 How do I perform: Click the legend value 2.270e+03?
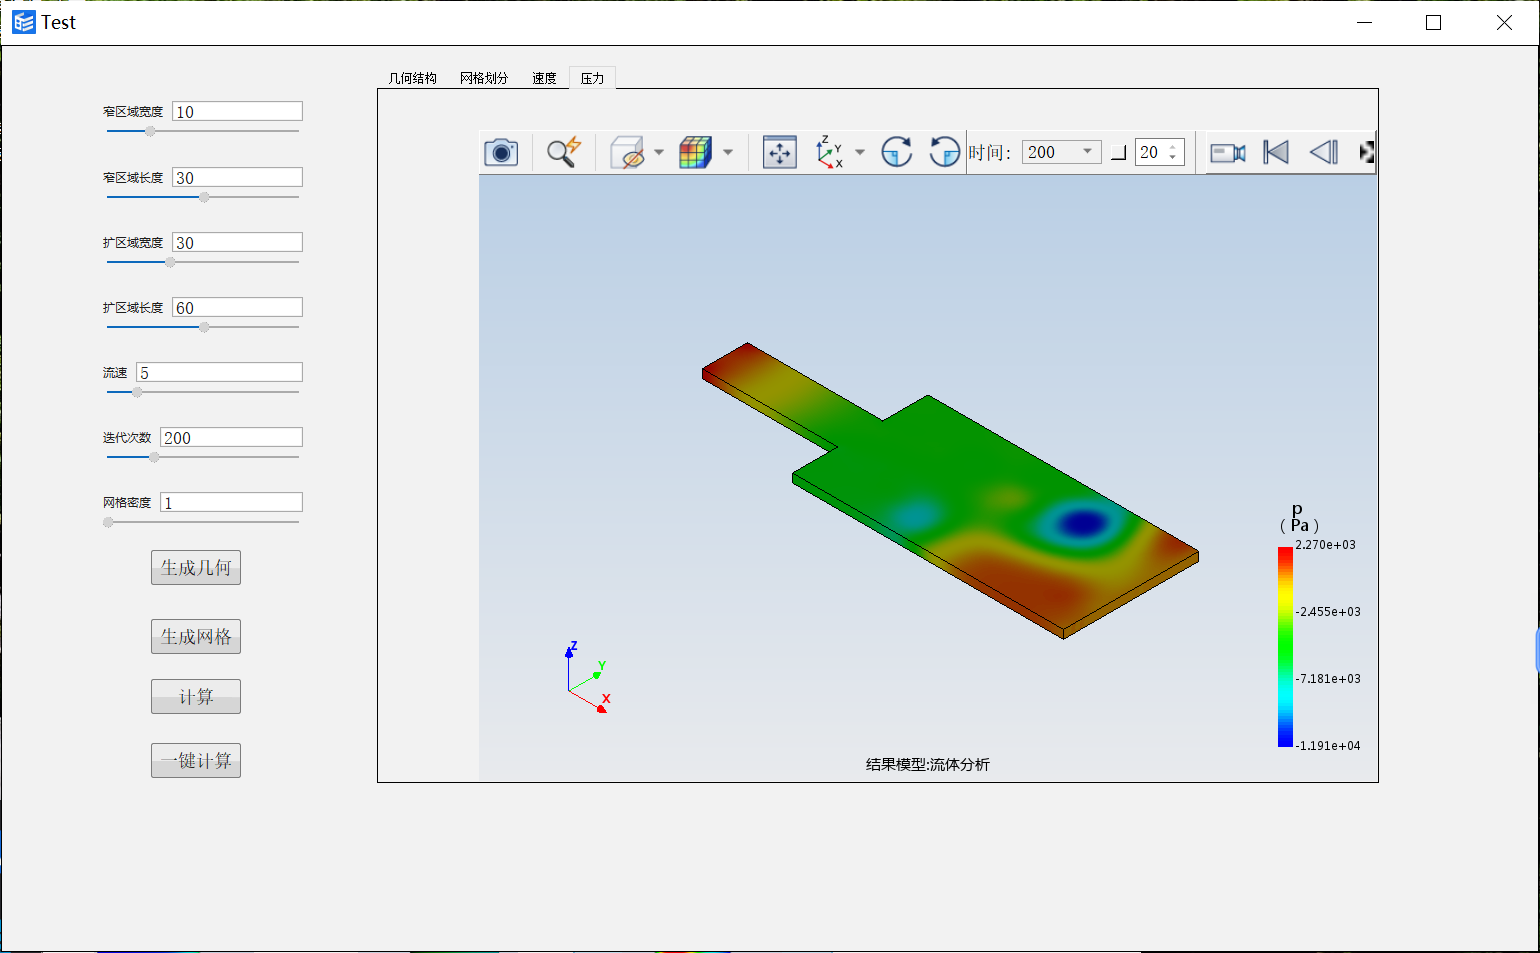click(1326, 545)
